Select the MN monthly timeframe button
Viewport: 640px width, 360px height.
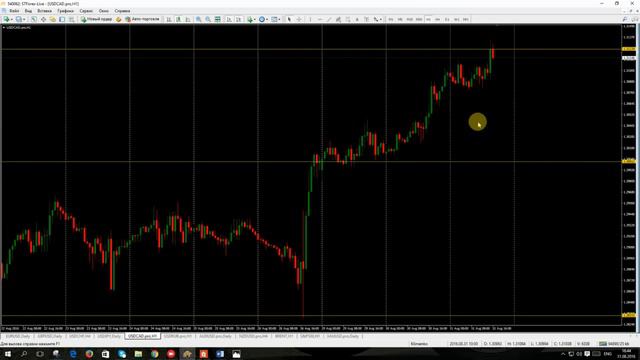(x=466, y=19)
